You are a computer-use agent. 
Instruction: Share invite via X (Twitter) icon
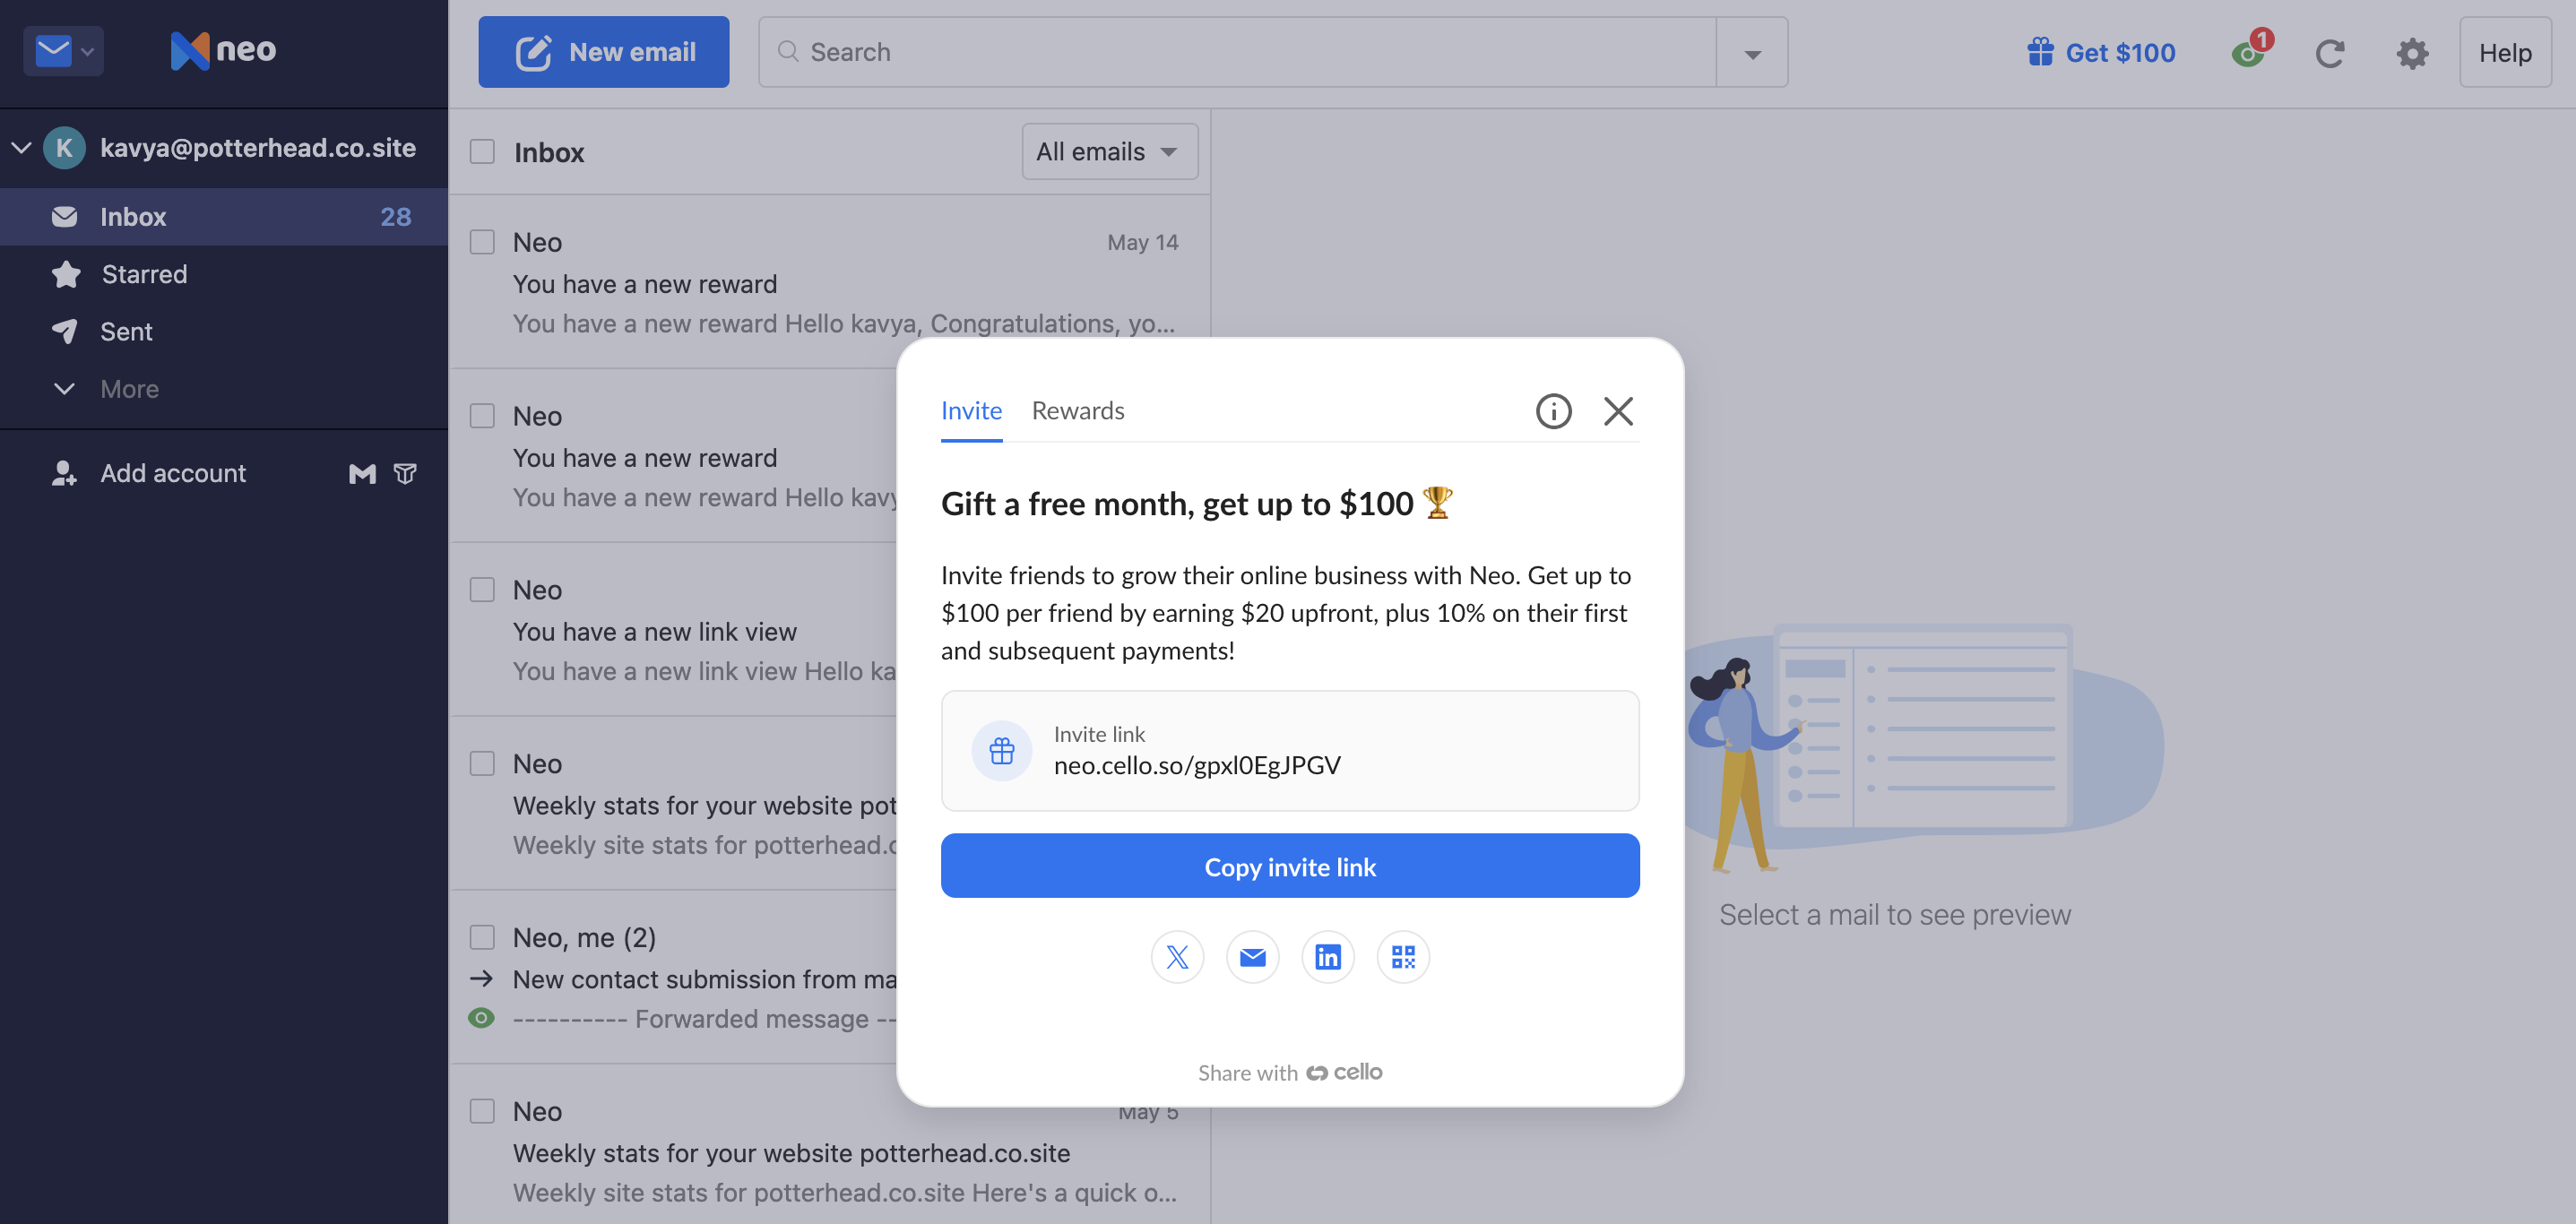coord(1177,957)
